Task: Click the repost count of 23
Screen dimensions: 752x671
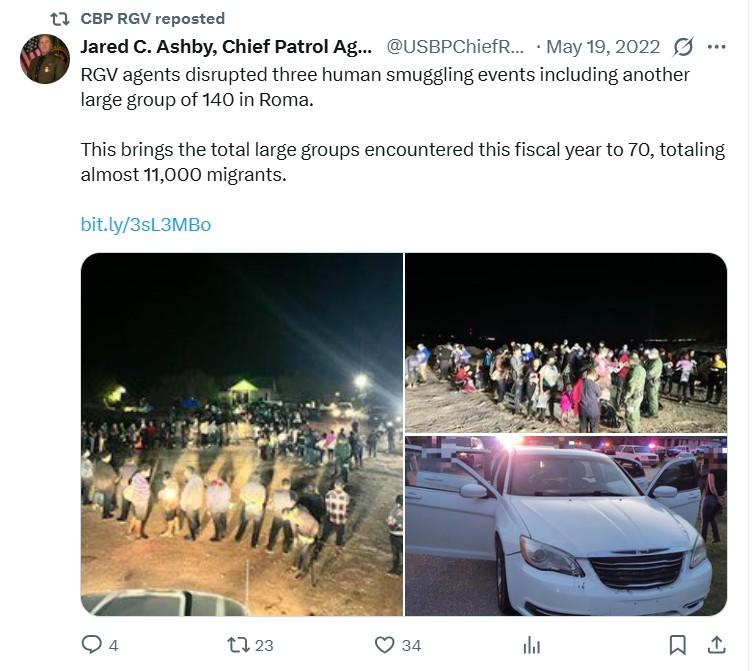Action: [x=264, y=646]
